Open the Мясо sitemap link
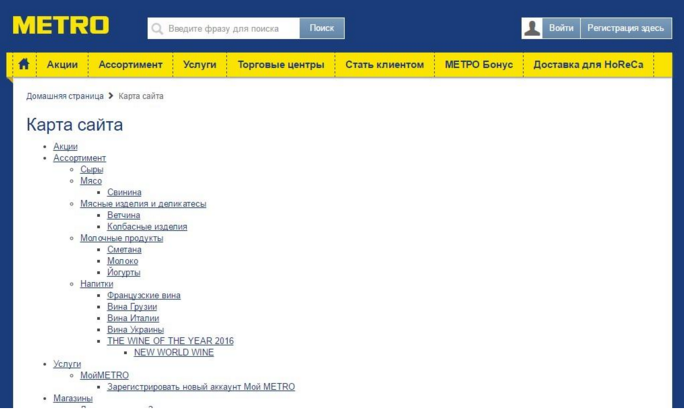The image size is (684, 410). coord(91,181)
